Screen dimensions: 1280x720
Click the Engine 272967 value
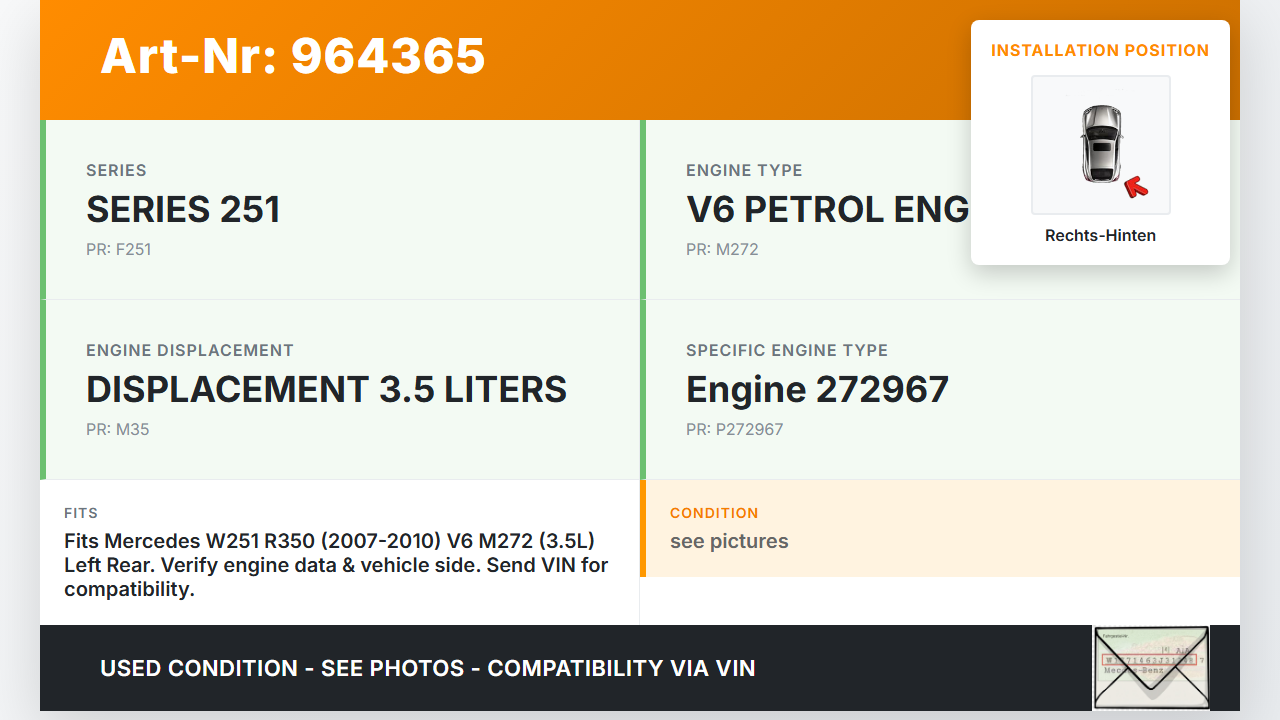(817, 389)
